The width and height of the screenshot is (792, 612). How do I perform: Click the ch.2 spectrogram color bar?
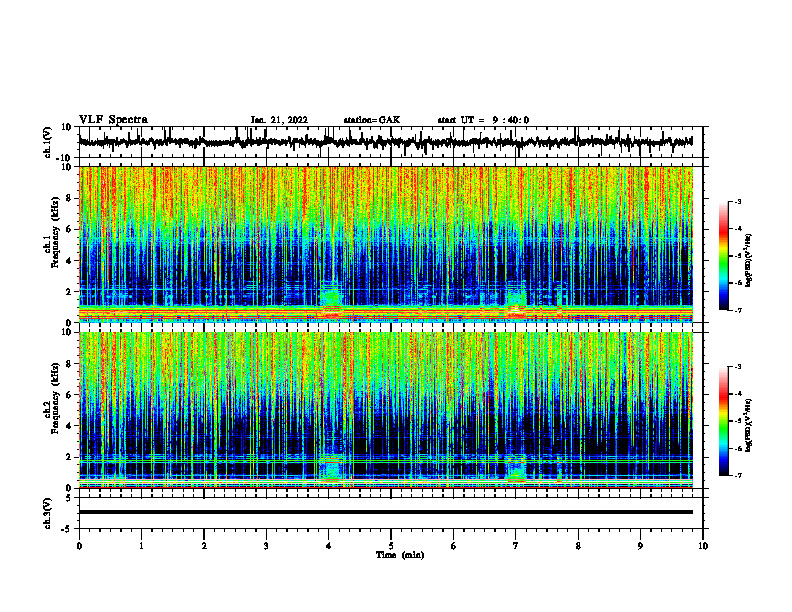click(x=724, y=421)
